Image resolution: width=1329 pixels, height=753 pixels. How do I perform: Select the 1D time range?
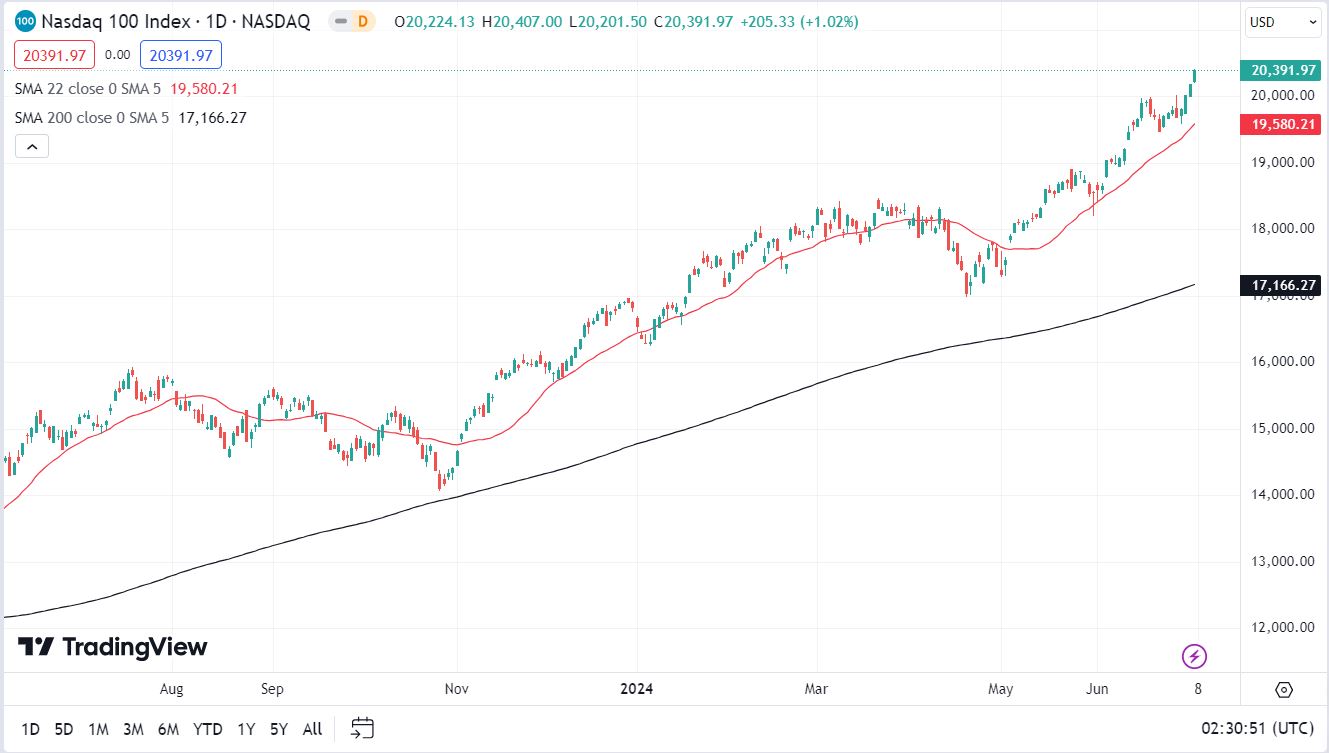pos(30,729)
